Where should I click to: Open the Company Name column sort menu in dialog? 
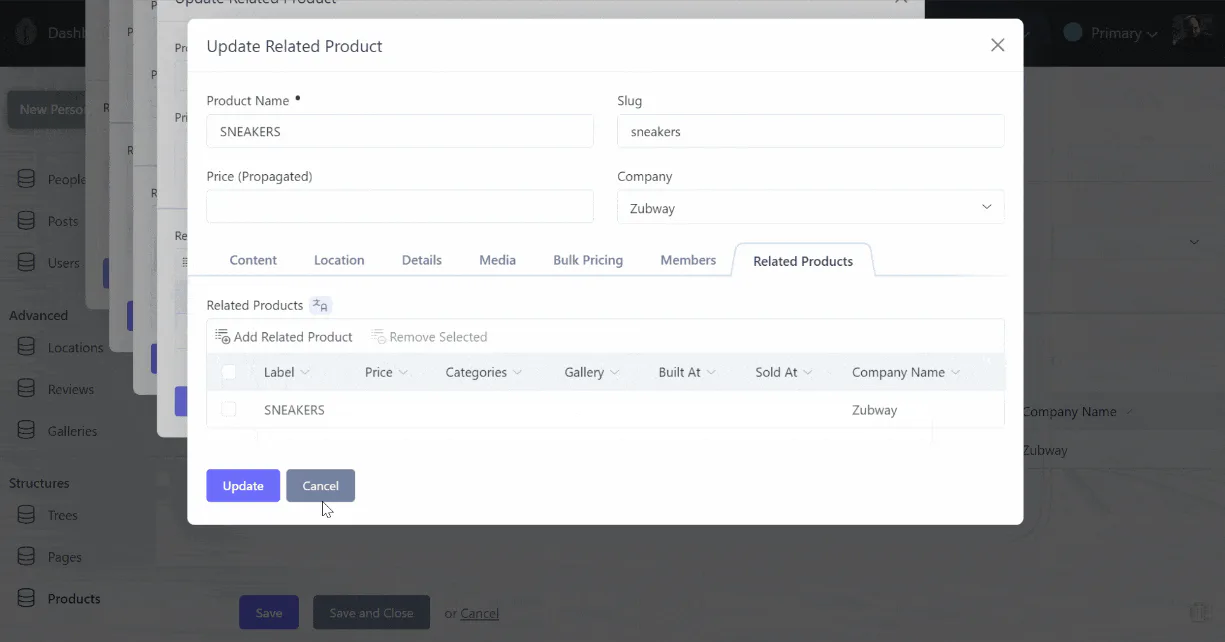pos(955,372)
